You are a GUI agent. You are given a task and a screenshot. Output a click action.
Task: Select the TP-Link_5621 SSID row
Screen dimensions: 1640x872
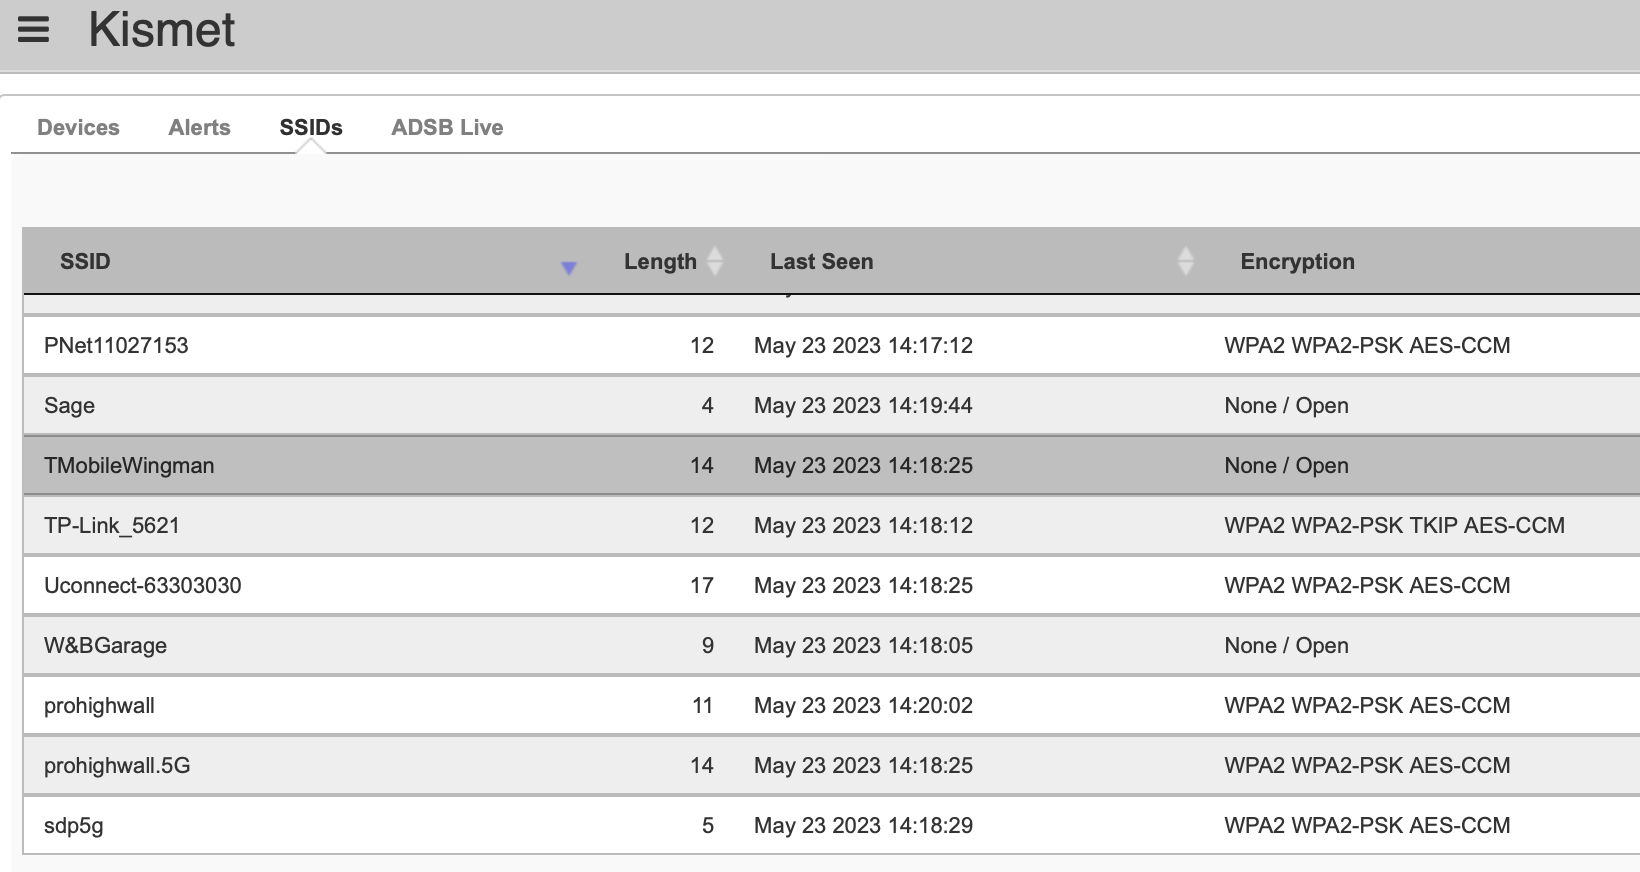pyautogui.click(x=831, y=525)
